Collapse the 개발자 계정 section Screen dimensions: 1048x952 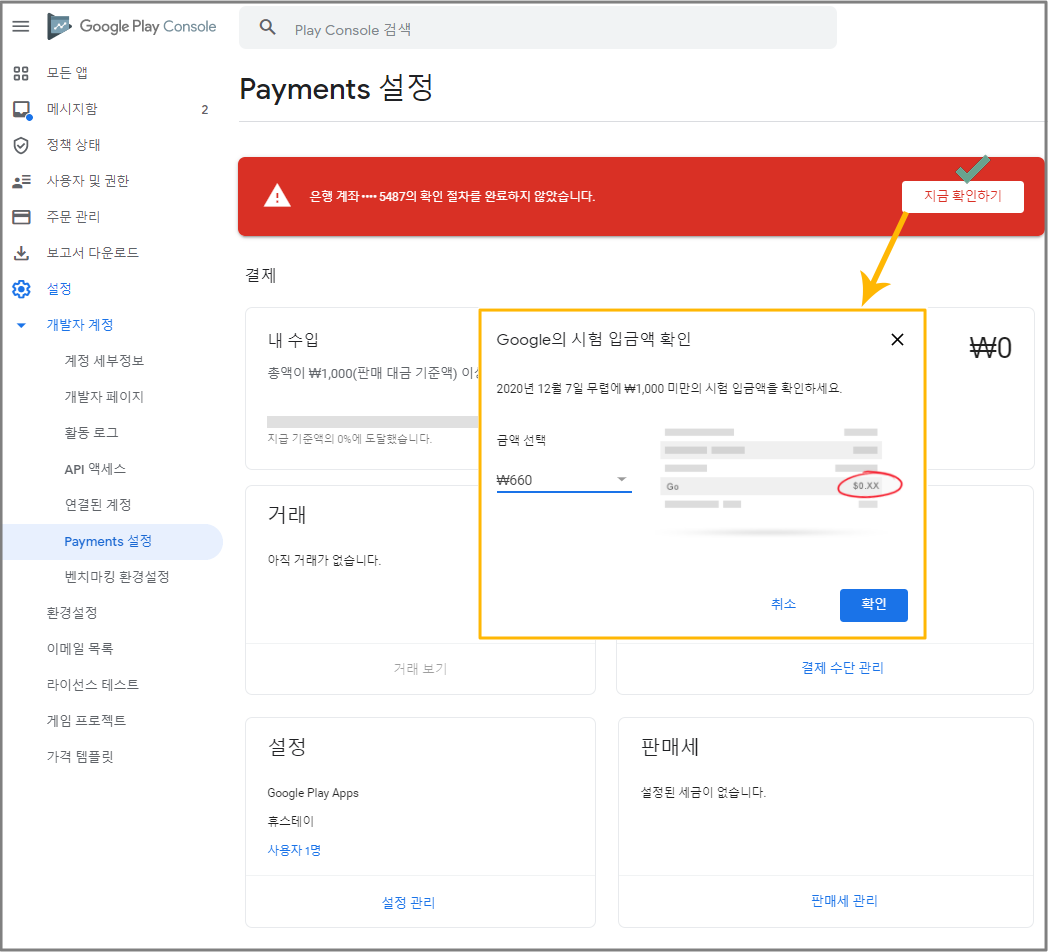click(22, 325)
